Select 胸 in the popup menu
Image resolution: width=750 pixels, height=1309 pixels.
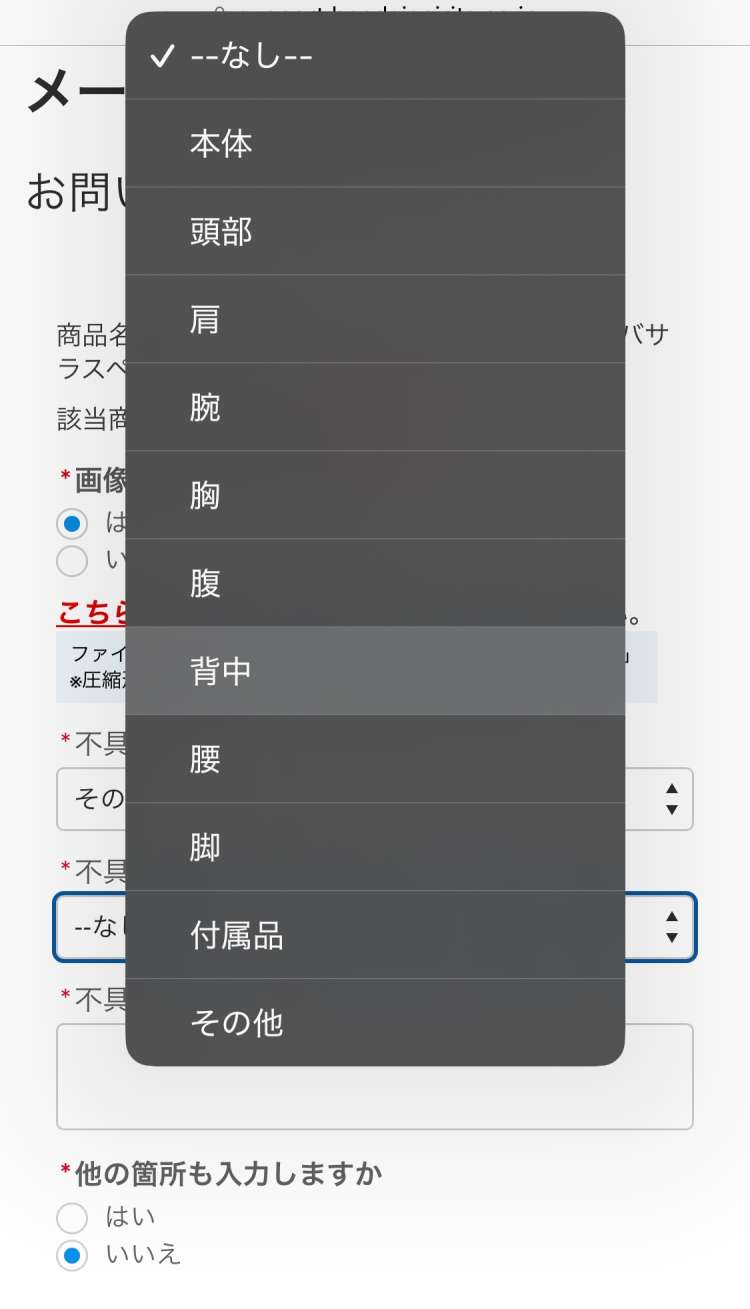click(x=375, y=495)
